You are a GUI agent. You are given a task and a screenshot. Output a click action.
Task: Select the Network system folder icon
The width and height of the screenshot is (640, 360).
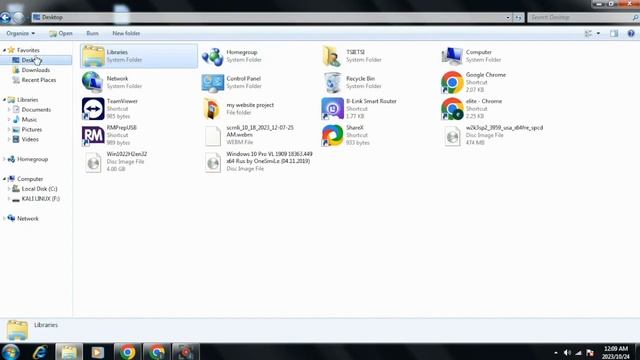click(x=93, y=82)
